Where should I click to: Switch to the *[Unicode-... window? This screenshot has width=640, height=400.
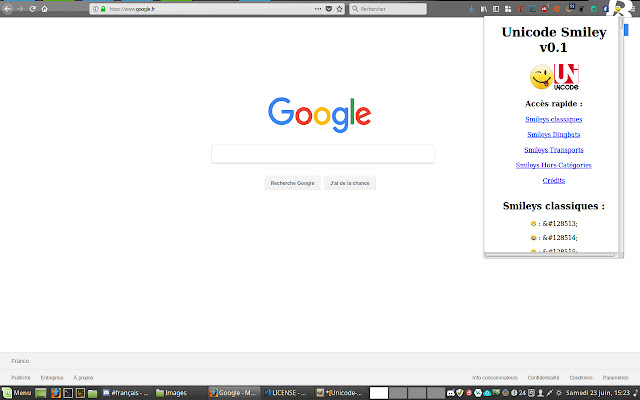340,393
